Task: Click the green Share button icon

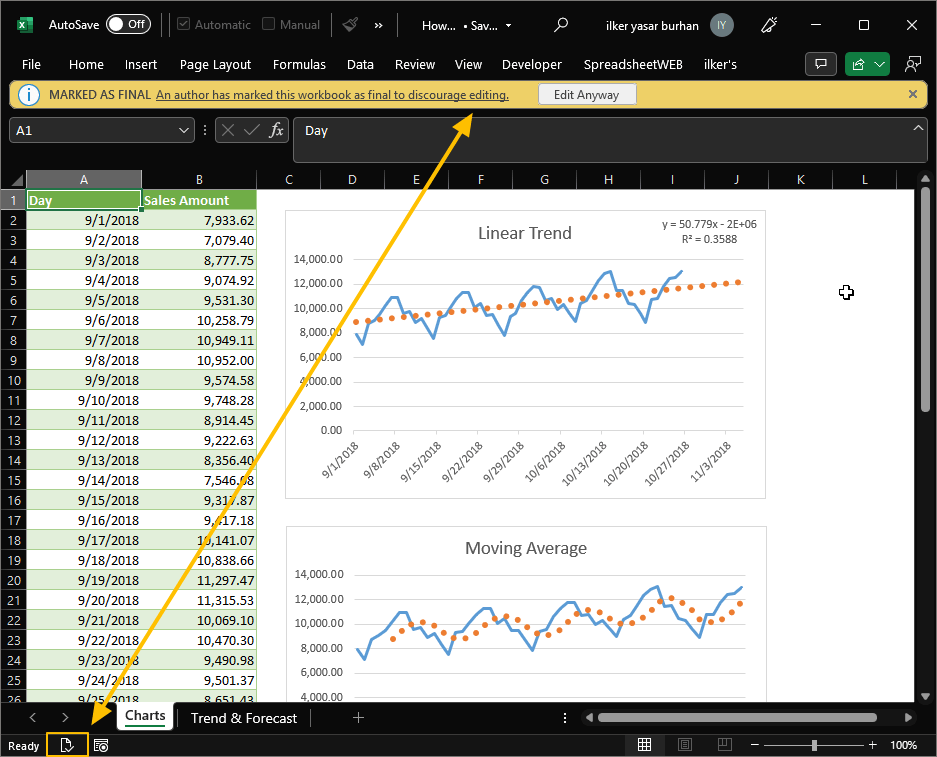Action: click(859, 64)
